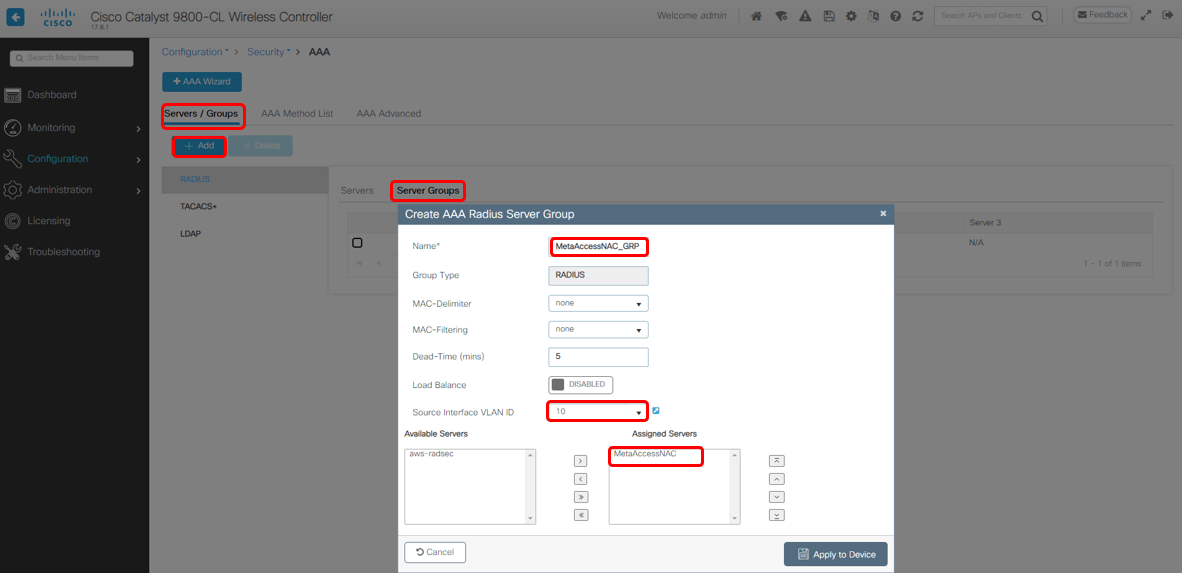Tick the checkbox in the server groups table row
1183x573 pixels.
pos(357,242)
